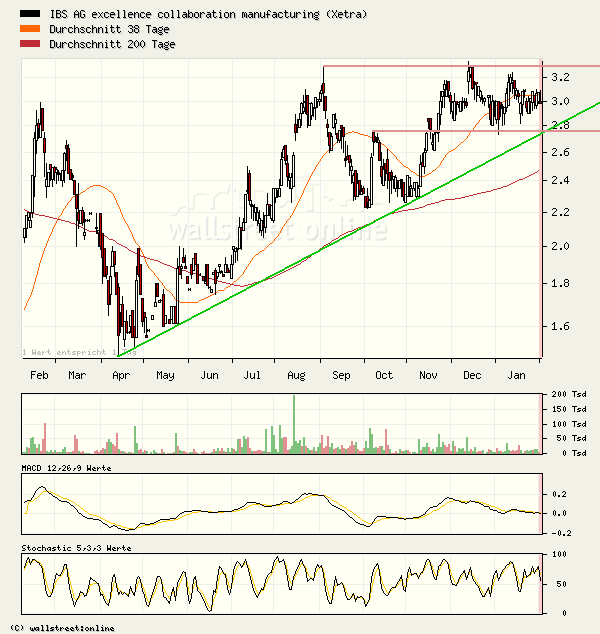Image resolution: width=600 pixels, height=634 pixels.
Task: Click the 2.4 price axis value
Action: pyautogui.click(x=560, y=180)
